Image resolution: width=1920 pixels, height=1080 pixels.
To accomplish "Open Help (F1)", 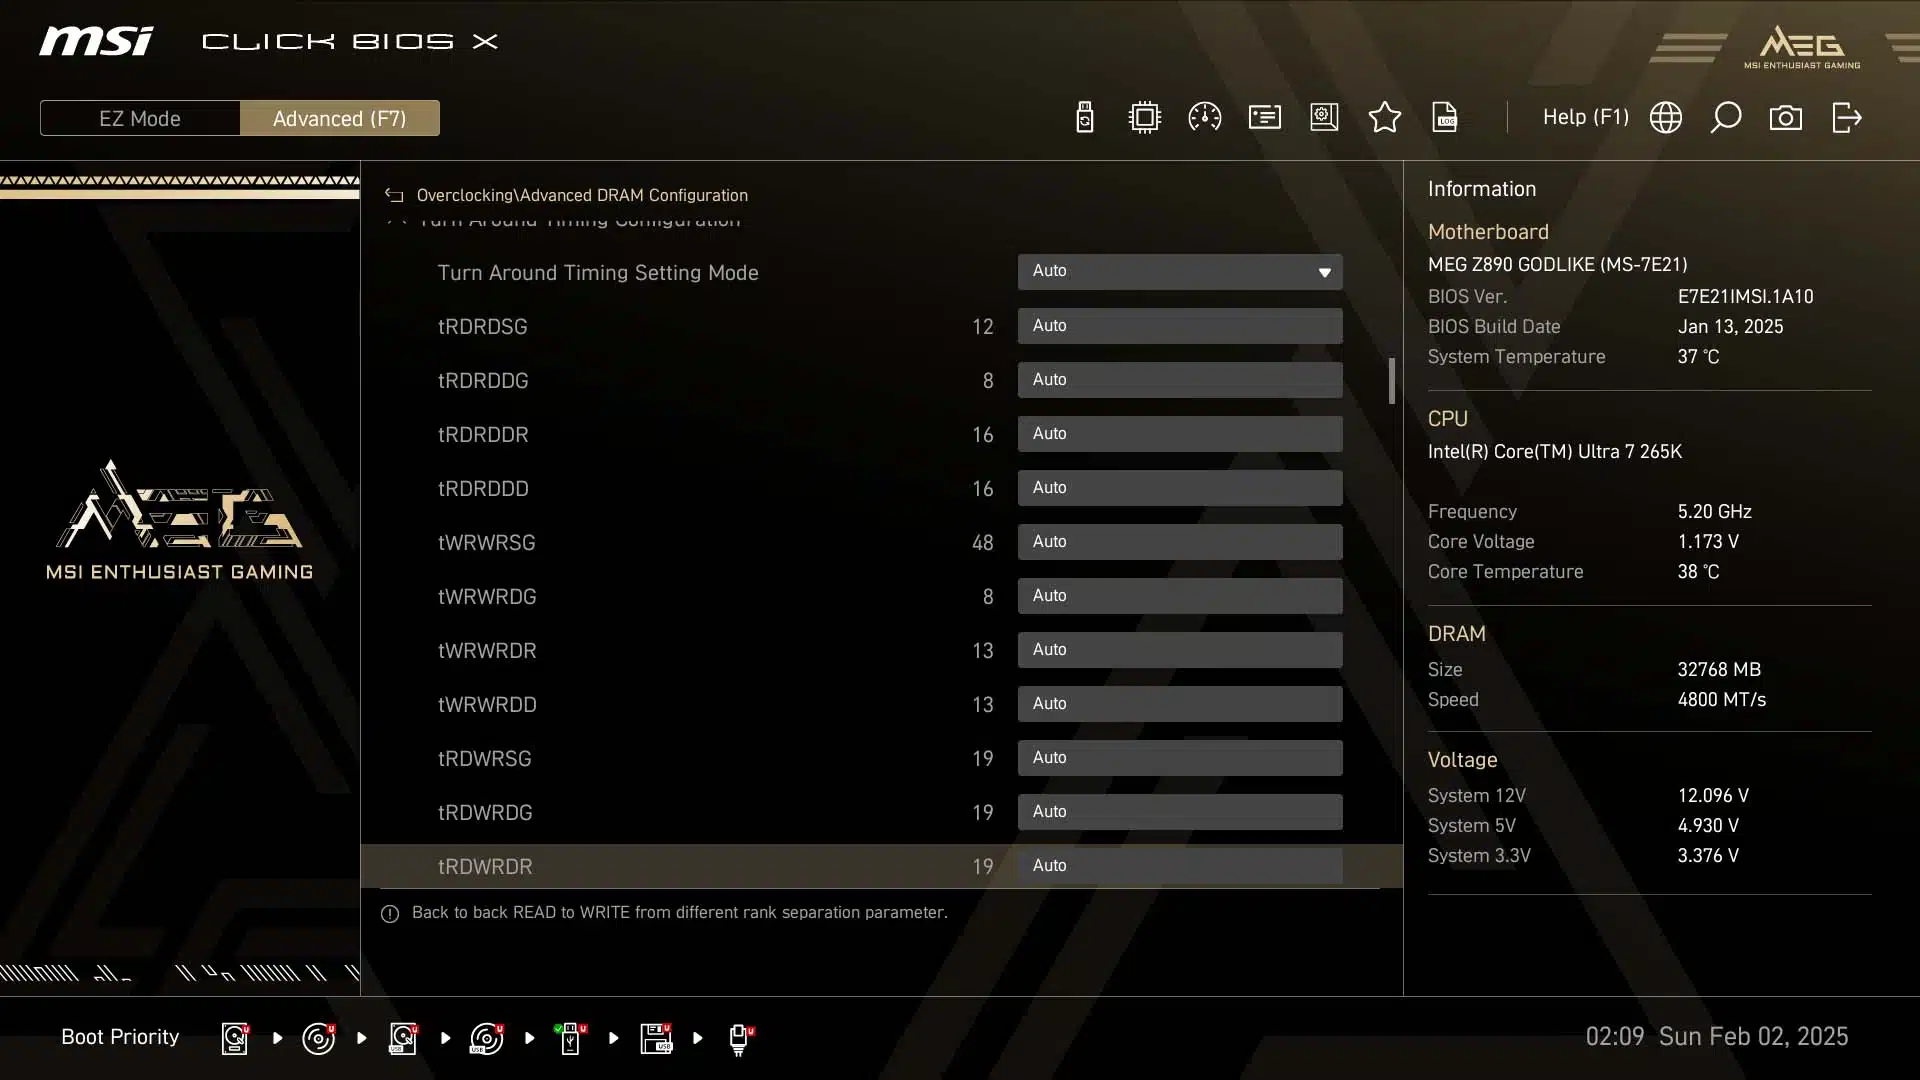I will pos(1585,117).
